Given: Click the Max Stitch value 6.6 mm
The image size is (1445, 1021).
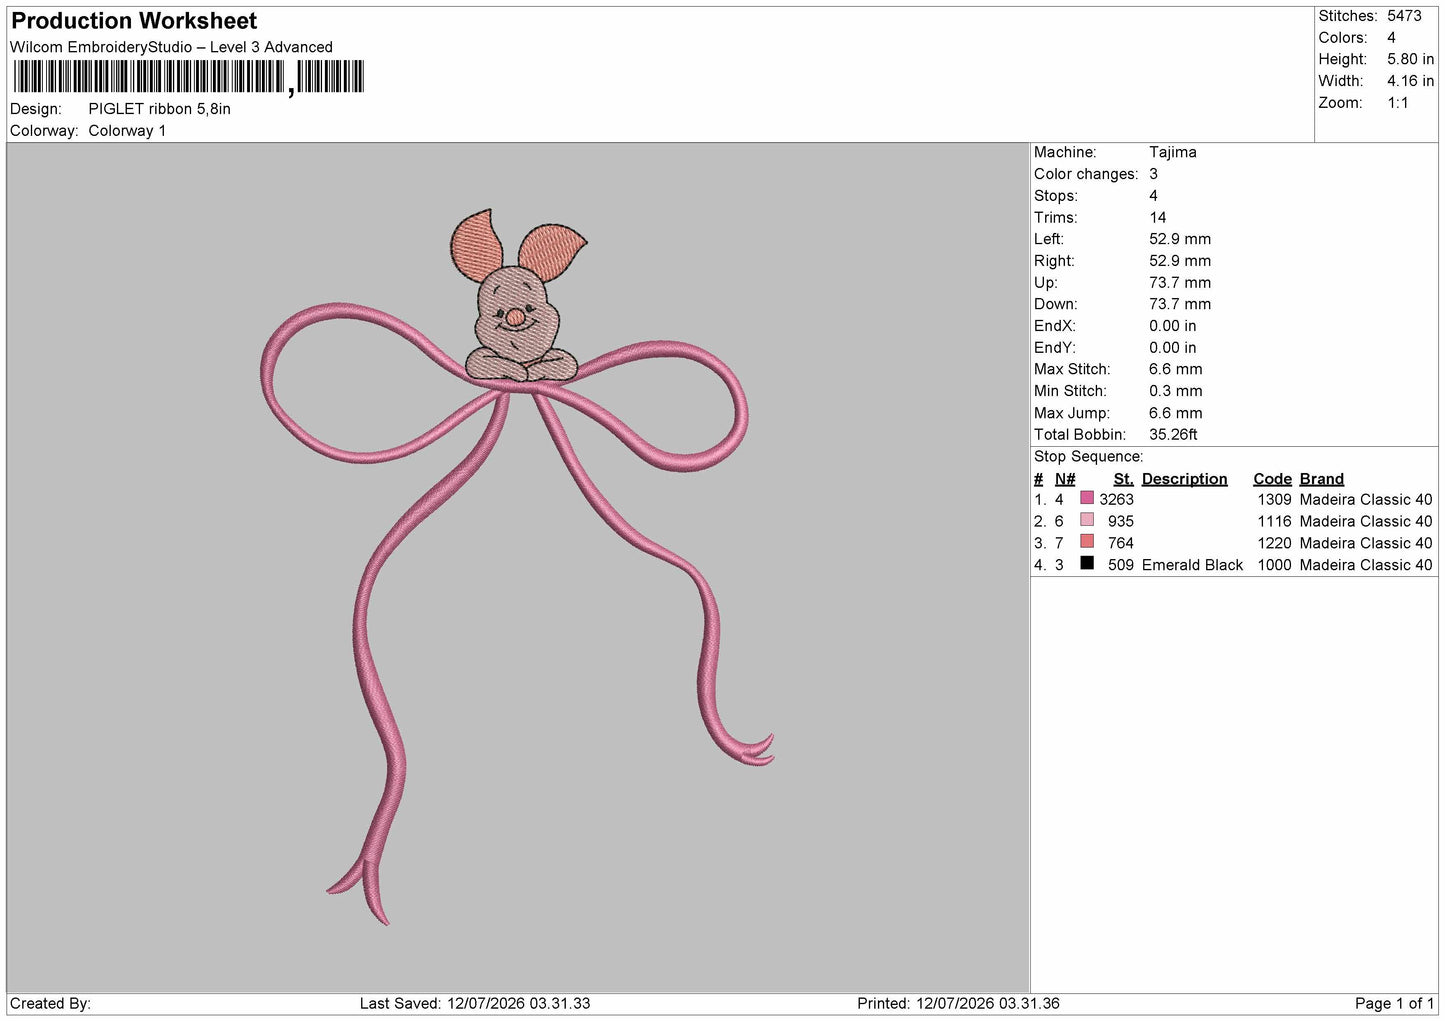Looking at the screenshot, I should tap(1175, 370).
